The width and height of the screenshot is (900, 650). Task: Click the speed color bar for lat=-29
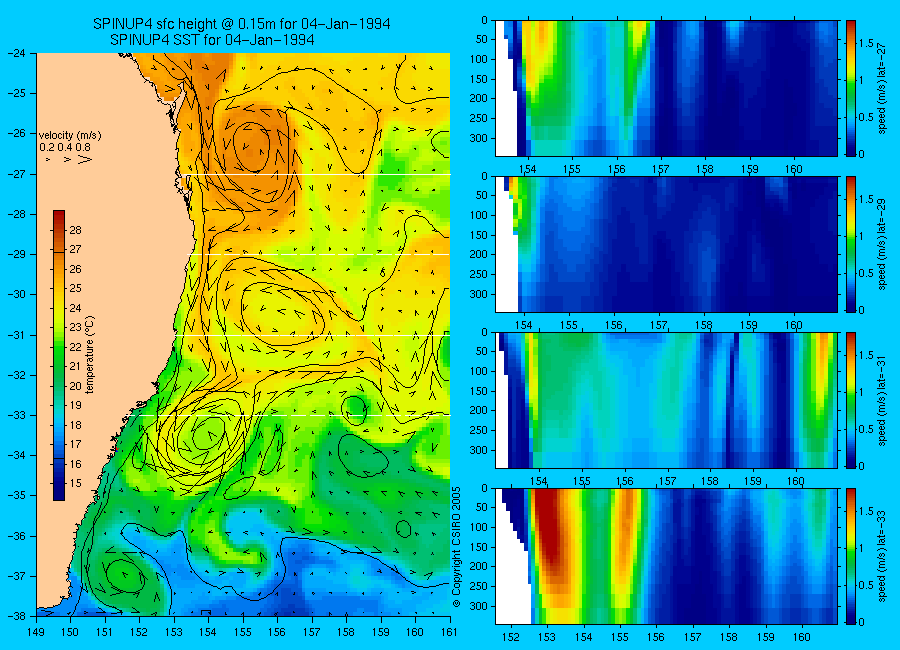point(850,244)
